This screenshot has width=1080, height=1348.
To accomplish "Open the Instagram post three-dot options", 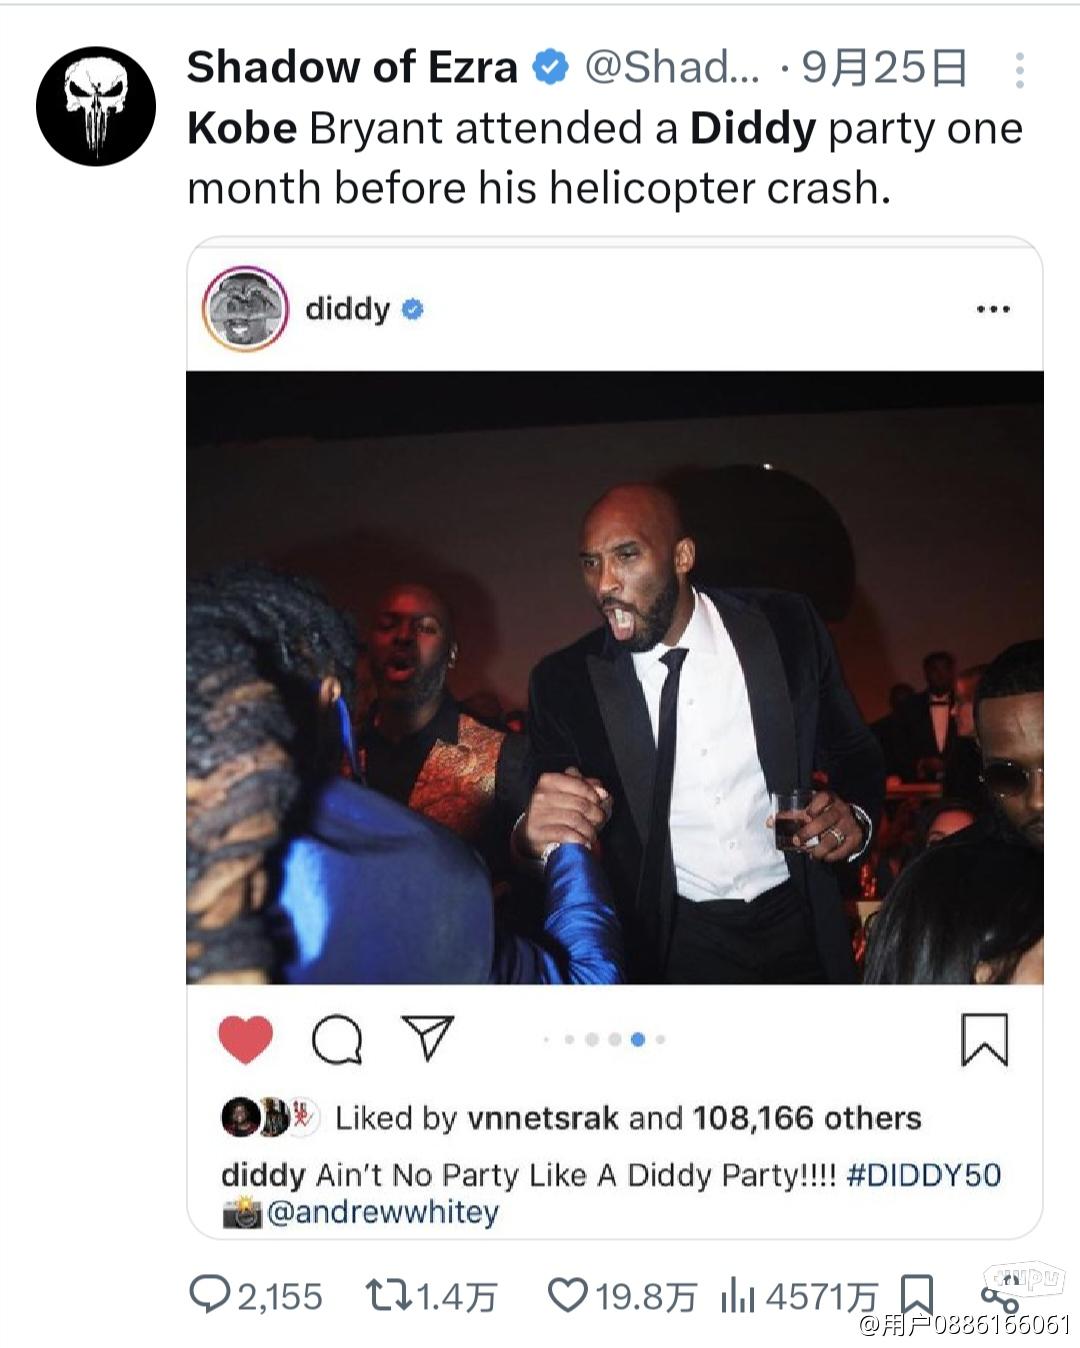I will (993, 309).
